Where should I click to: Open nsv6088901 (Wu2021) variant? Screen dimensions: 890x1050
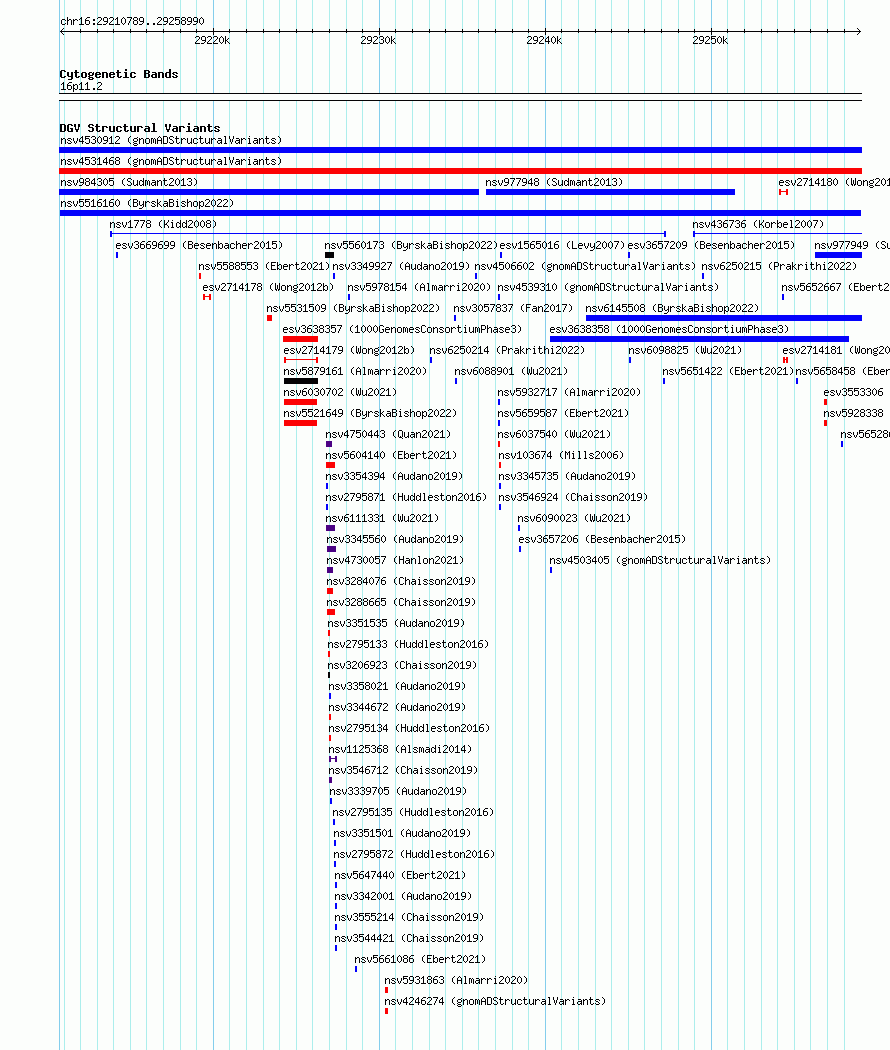(511, 371)
